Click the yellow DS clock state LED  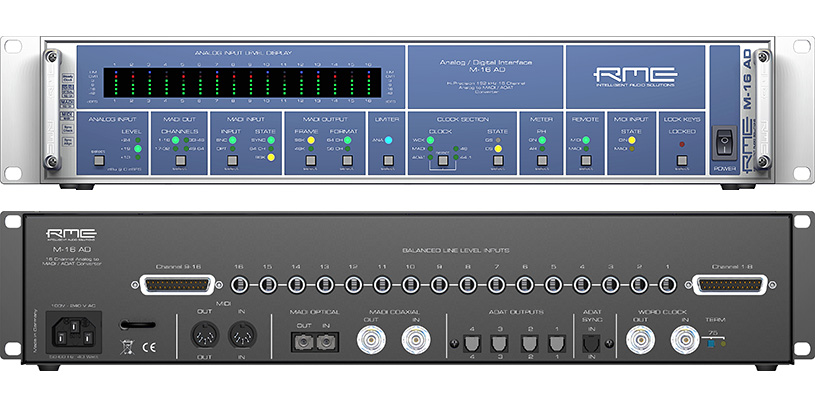[x=498, y=149]
